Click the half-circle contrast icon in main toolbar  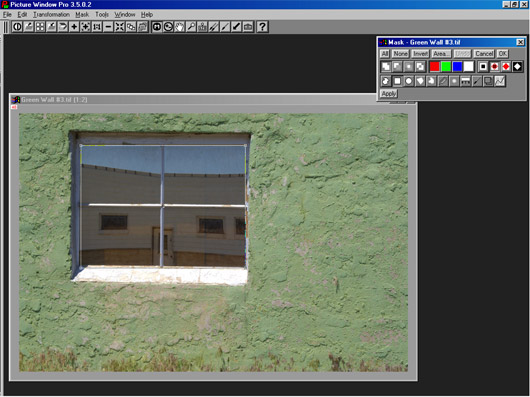(17, 27)
